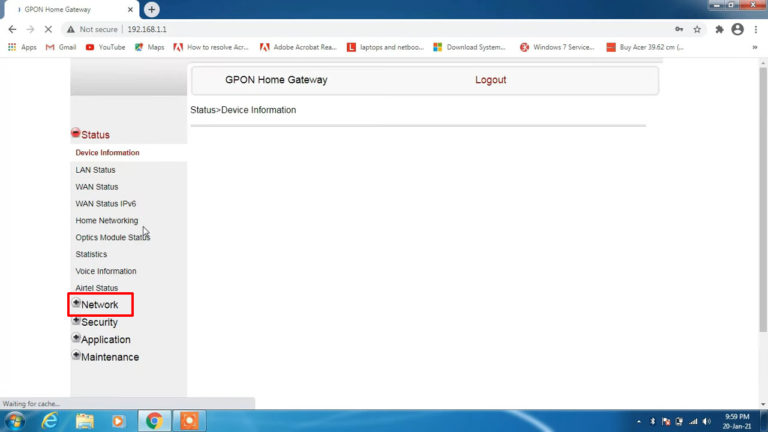
Task: Open Bluetooth tray icon
Action: tap(652, 421)
